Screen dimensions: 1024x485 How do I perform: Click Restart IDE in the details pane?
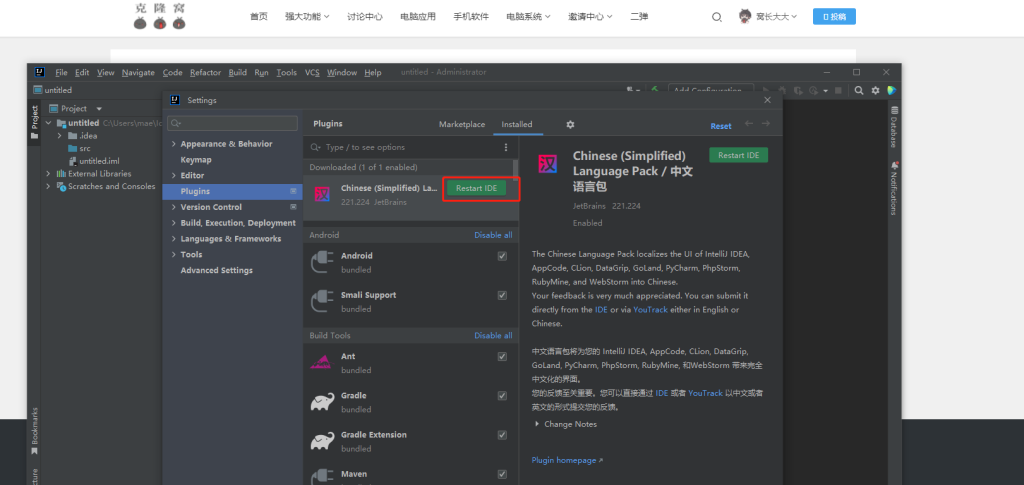(739, 155)
